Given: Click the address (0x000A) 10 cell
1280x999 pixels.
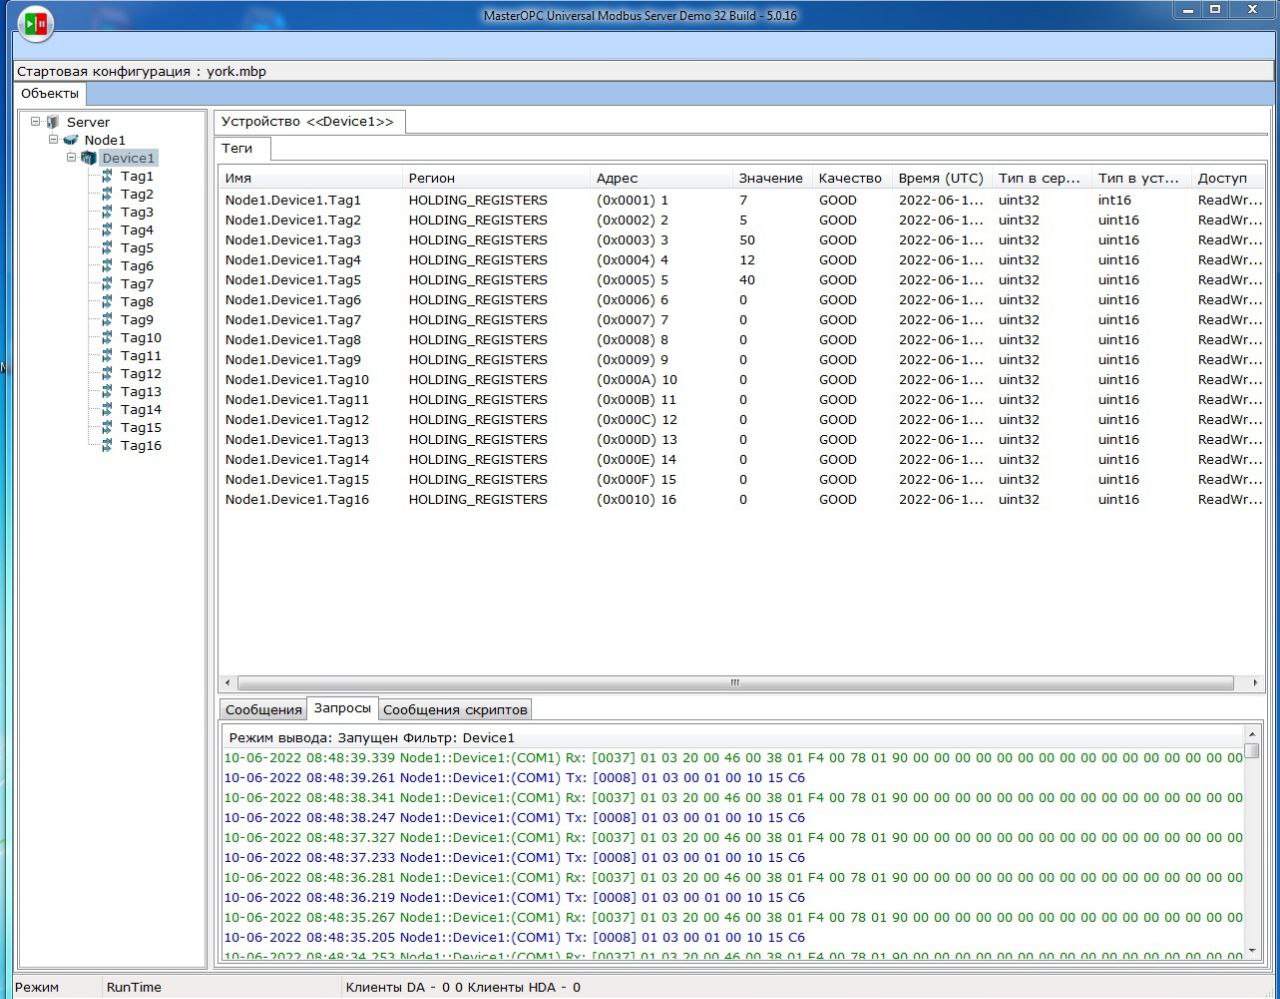Looking at the screenshot, I should pyautogui.click(x=636, y=380).
